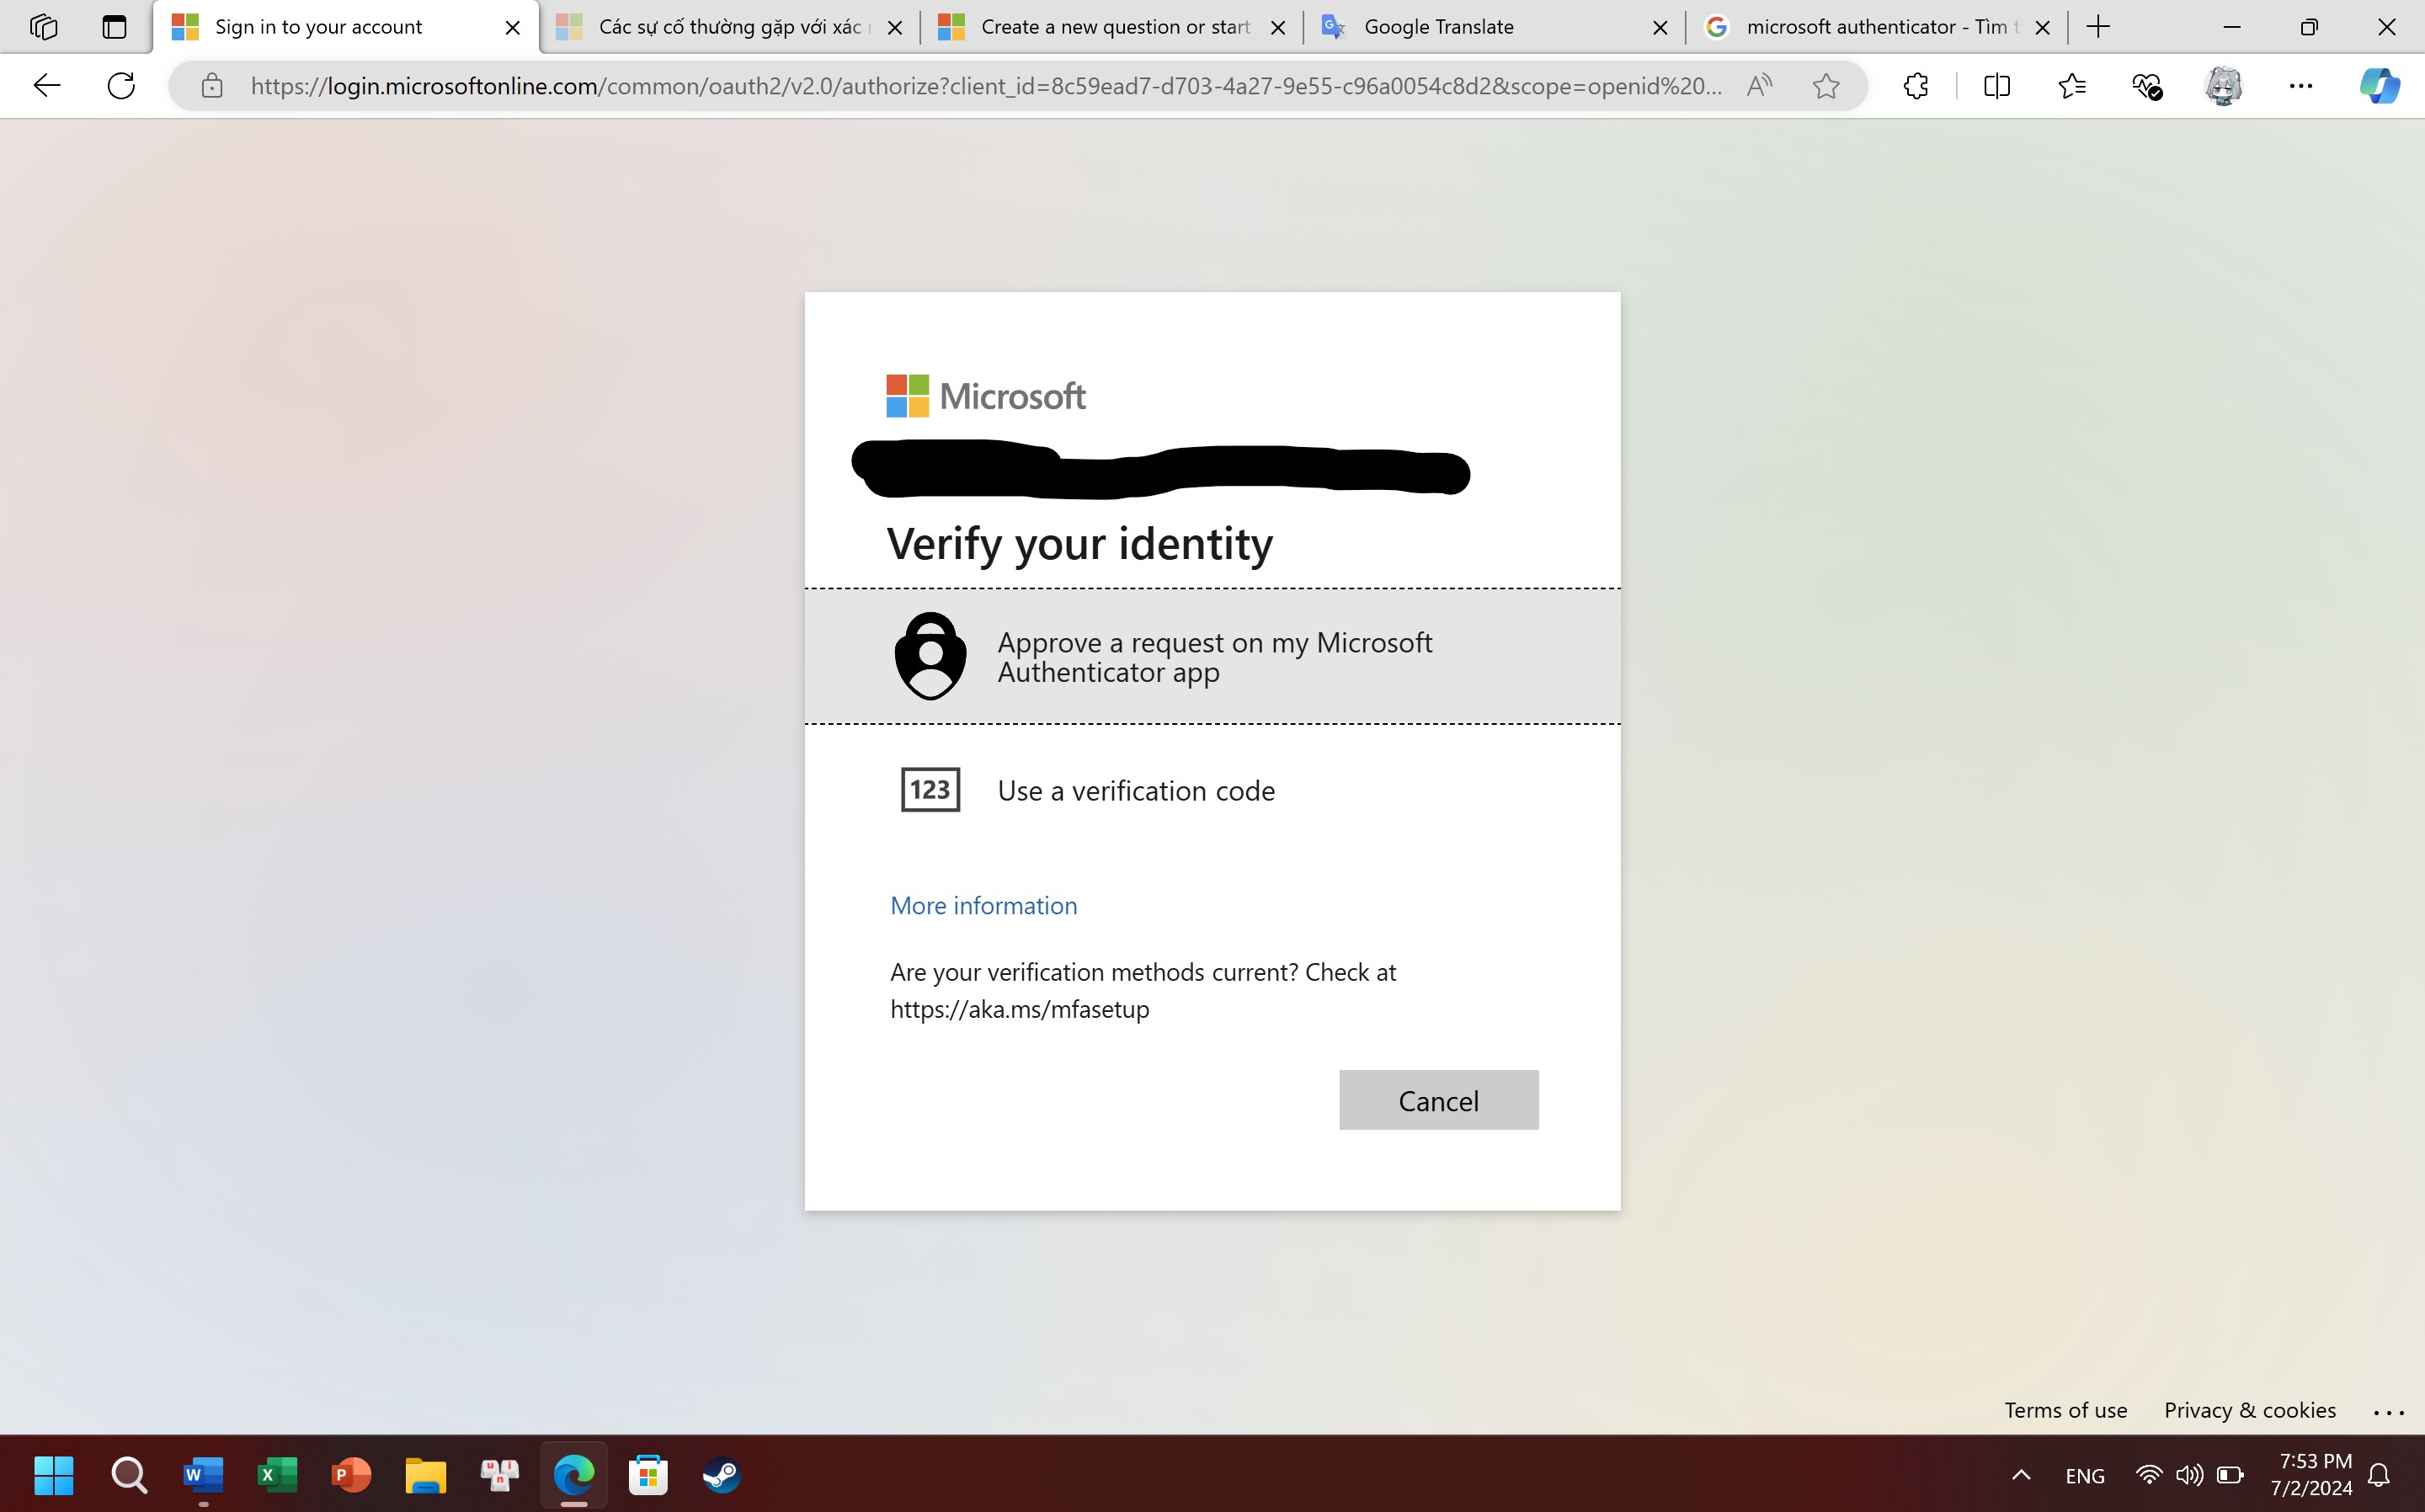The height and width of the screenshot is (1512, 2425).
Task: Open Microsoft Word from the taskbar
Action: (x=203, y=1475)
